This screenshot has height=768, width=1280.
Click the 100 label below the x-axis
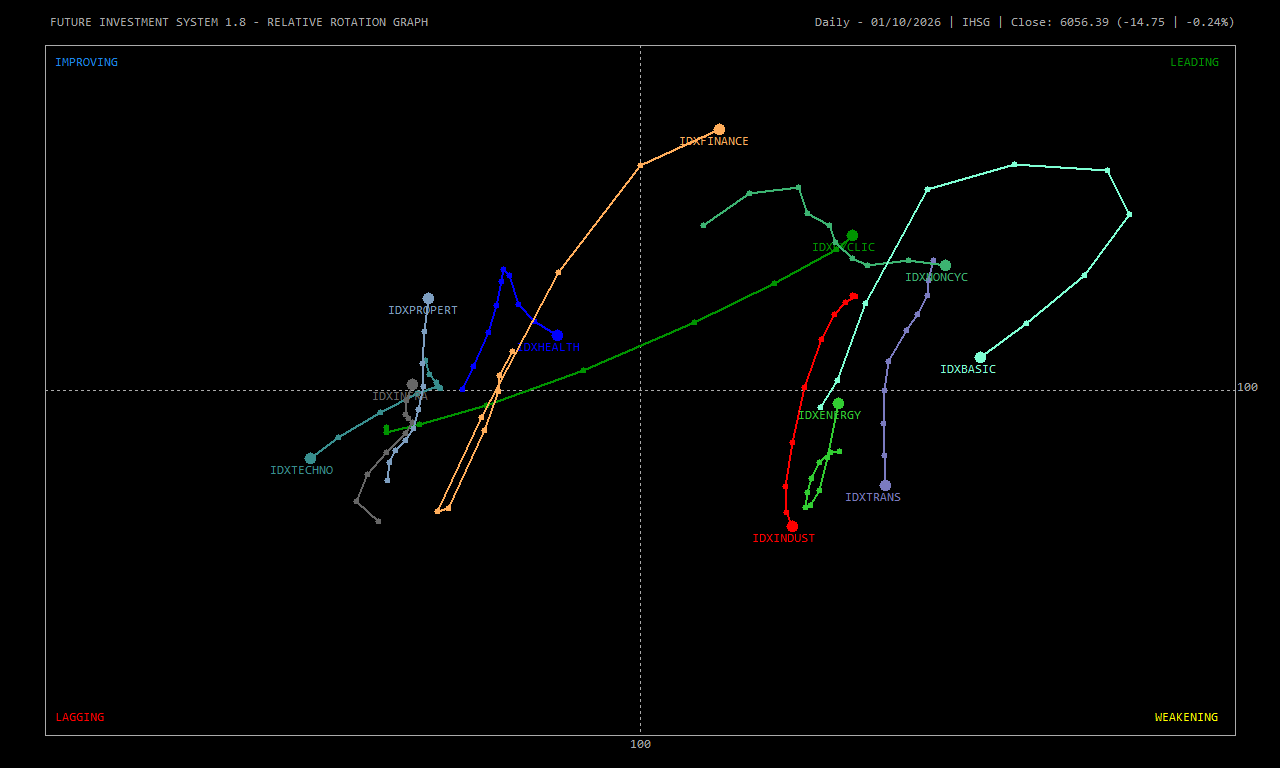pos(640,744)
